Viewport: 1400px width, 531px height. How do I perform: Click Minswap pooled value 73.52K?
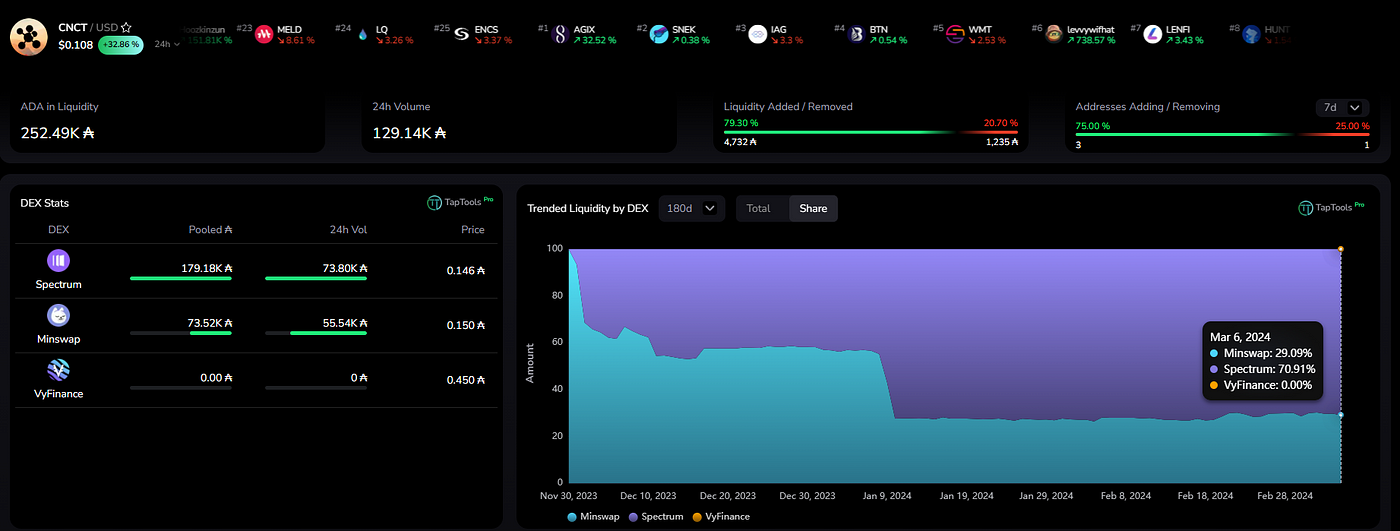tap(210, 324)
